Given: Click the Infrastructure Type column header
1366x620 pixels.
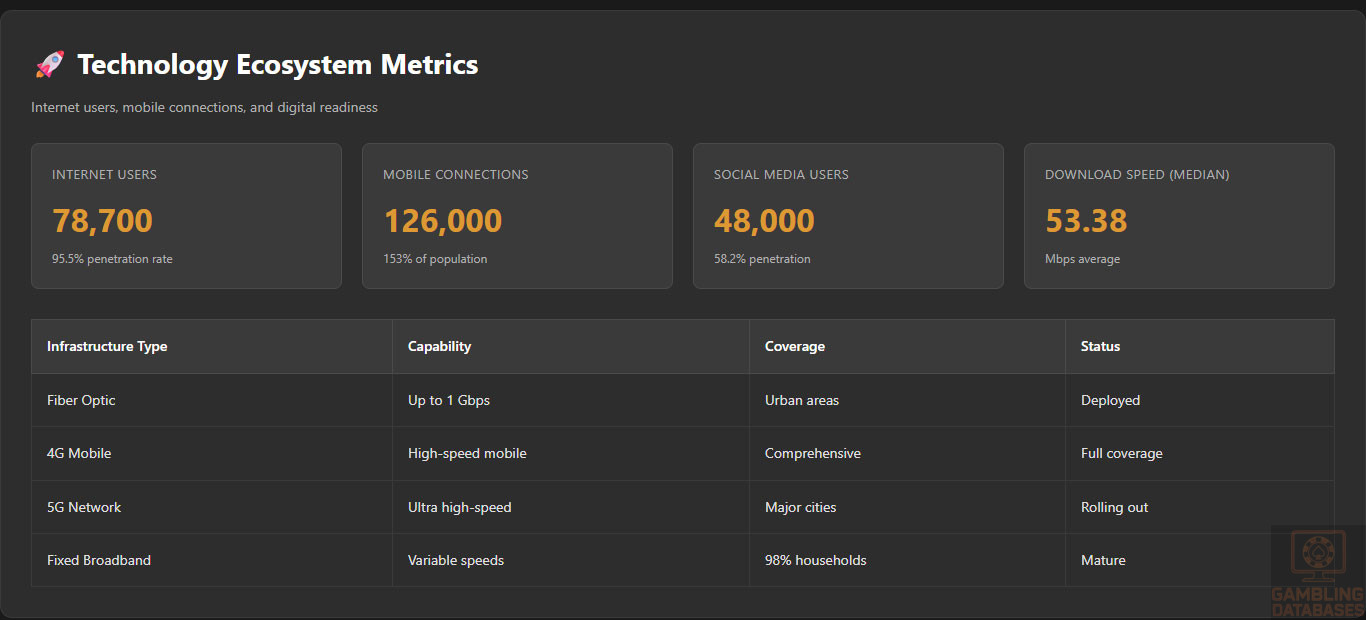Looking at the screenshot, I should click(x=107, y=347).
